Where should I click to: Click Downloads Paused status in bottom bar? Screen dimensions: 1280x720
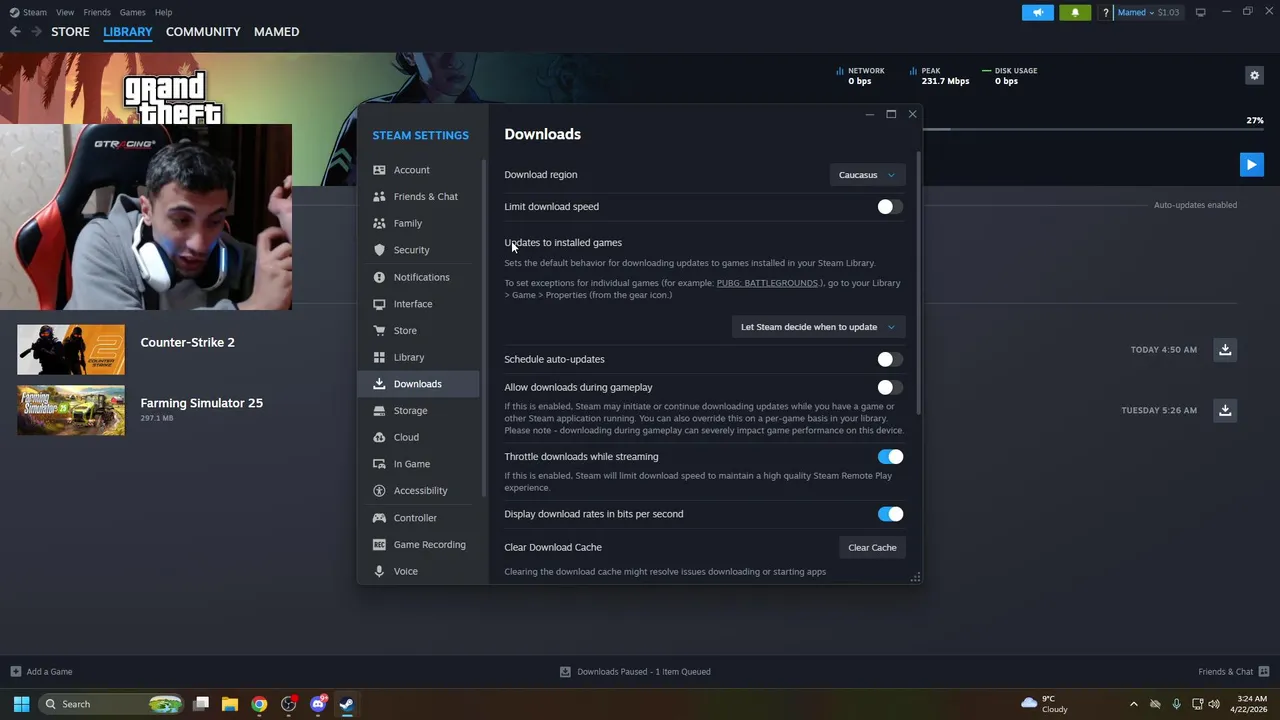pyautogui.click(x=635, y=672)
